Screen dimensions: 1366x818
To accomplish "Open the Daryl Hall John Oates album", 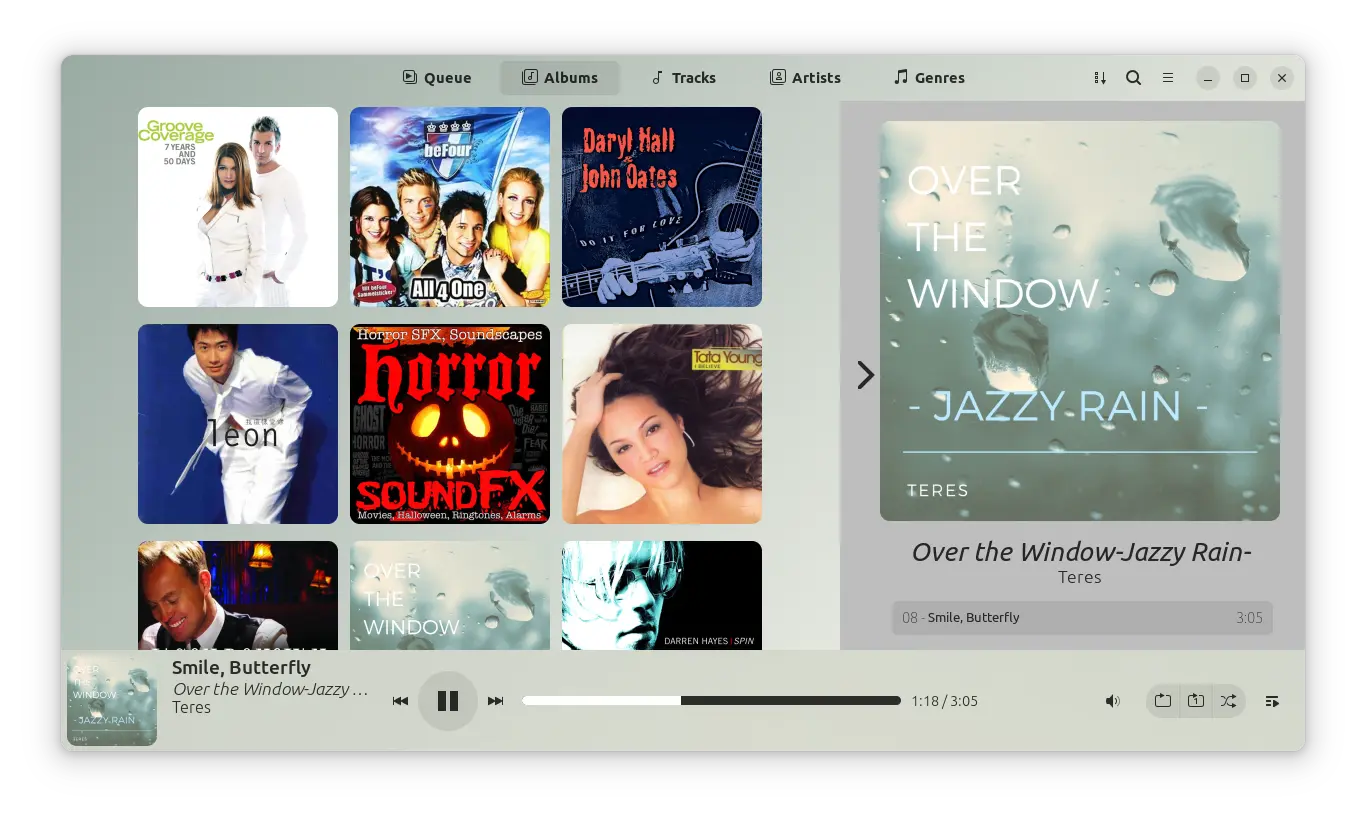I will pyautogui.click(x=662, y=207).
